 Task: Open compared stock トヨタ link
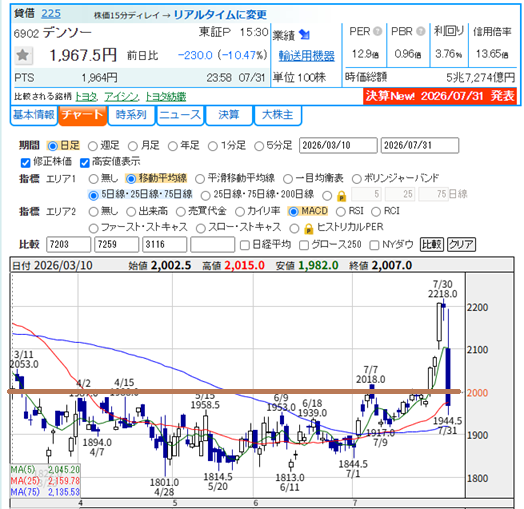coord(86,97)
